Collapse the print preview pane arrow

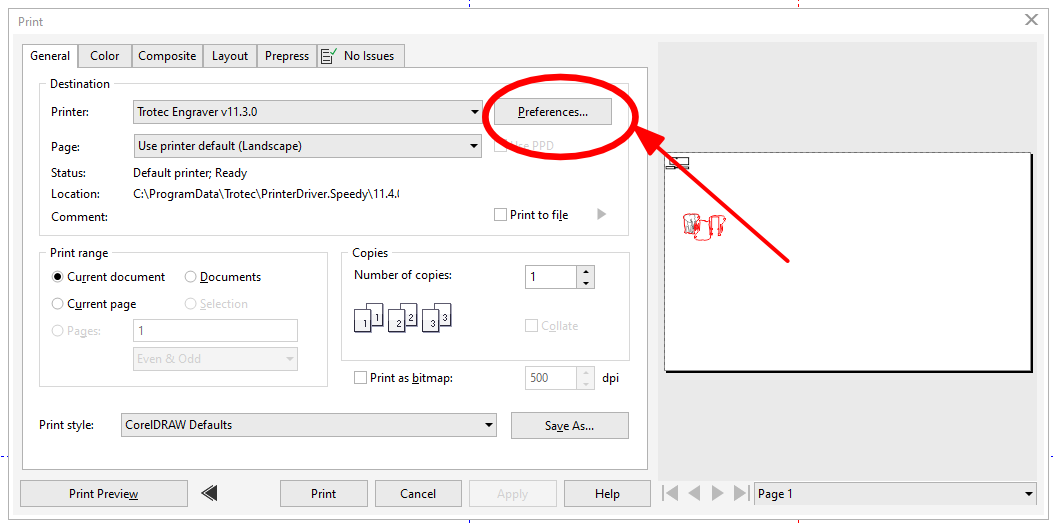pos(210,493)
